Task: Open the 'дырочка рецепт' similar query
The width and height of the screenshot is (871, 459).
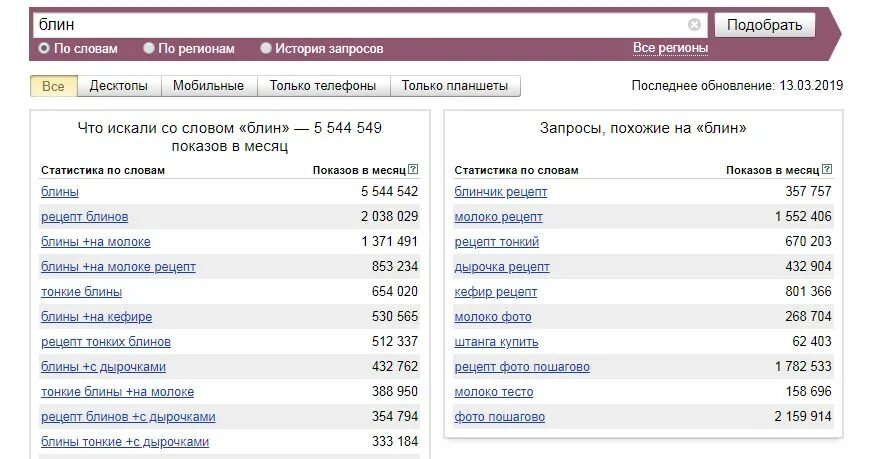Action: click(x=502, y=267)
